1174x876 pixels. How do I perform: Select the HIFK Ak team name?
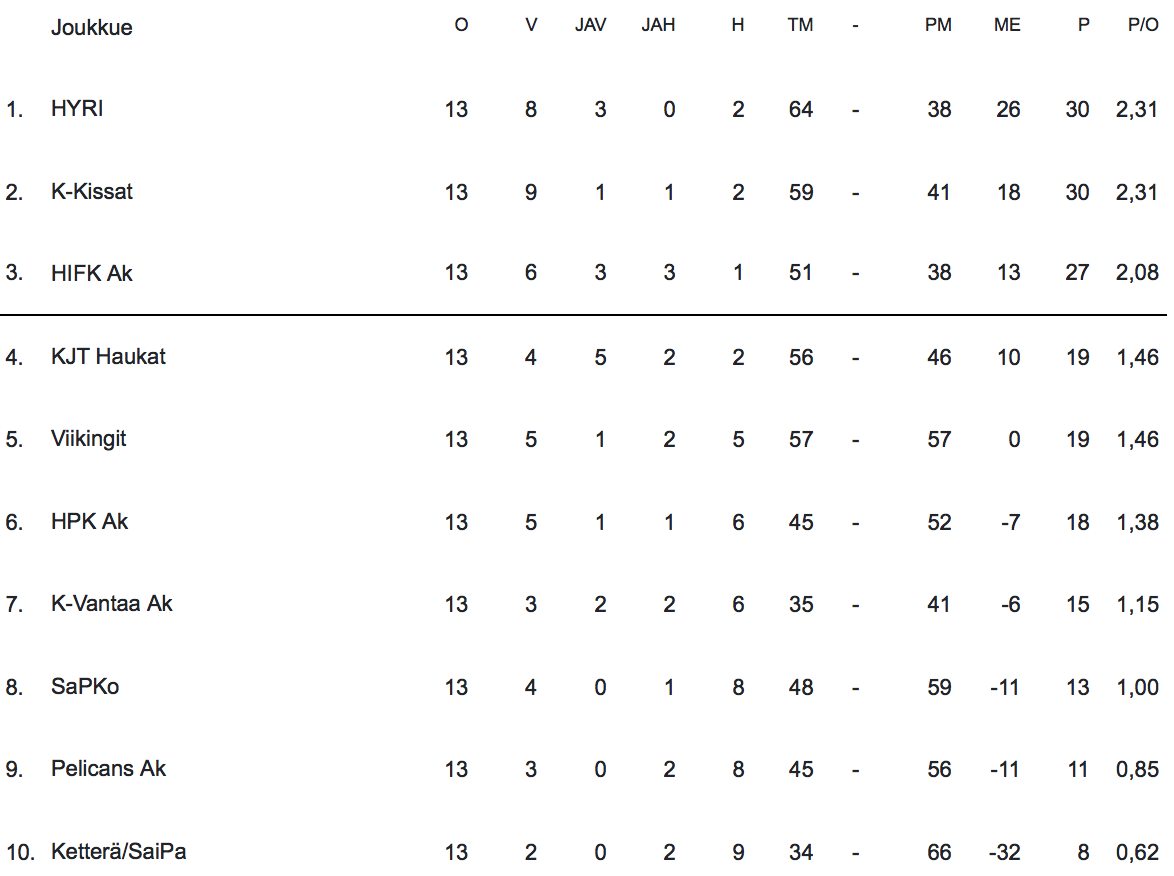[92, 273]
